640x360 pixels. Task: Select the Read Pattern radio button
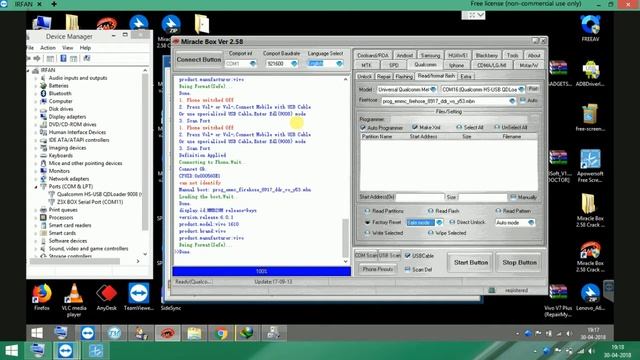tap(498, 211)
